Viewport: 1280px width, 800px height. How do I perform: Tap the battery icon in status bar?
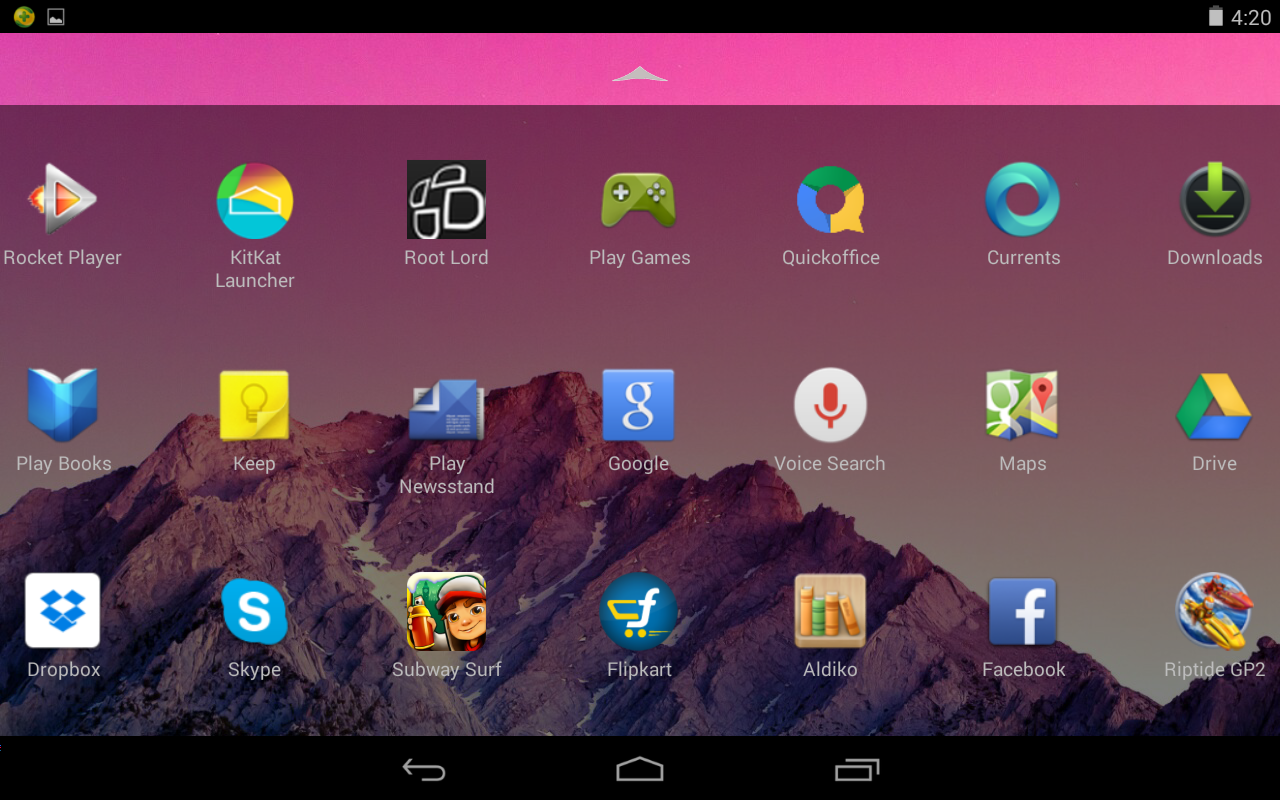tap(1215, 16)
